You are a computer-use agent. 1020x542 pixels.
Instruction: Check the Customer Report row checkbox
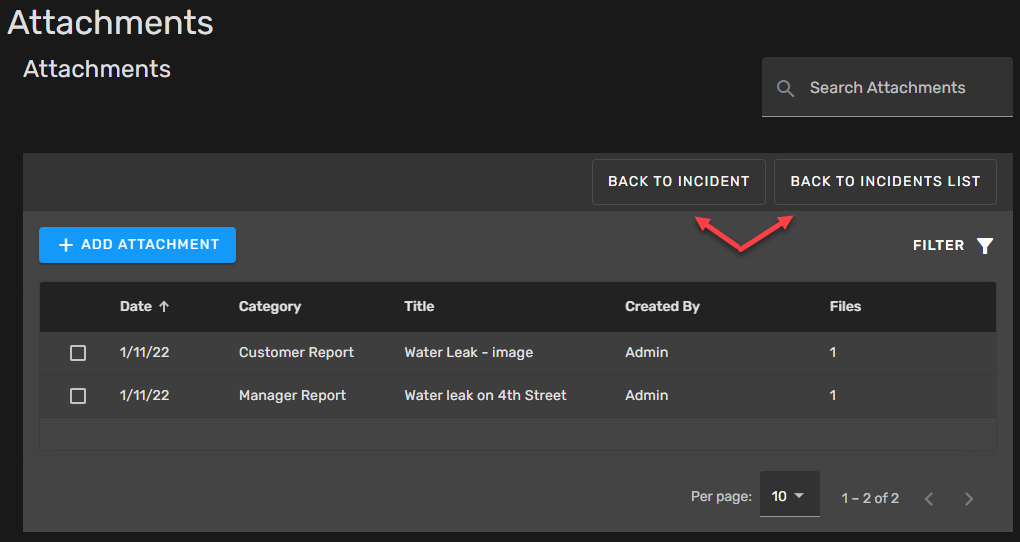(78, 353)
